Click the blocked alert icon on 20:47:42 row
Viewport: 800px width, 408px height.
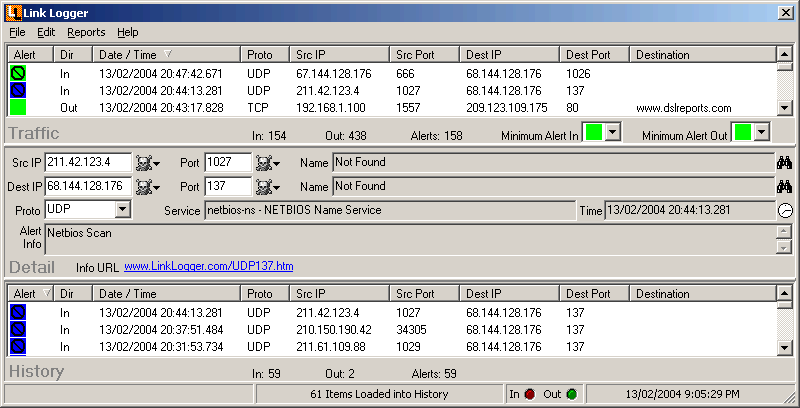(x=18, y=74)
